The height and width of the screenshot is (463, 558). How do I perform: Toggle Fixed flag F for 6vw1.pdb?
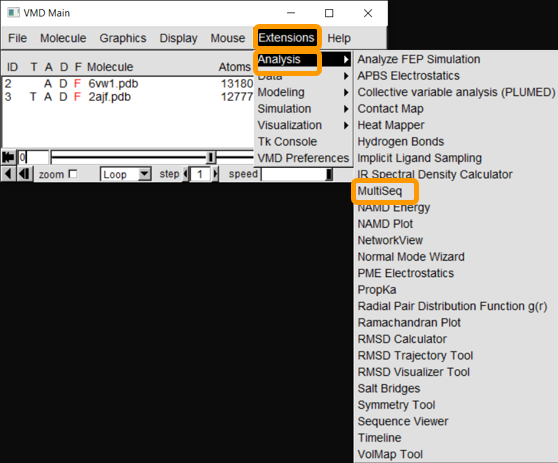pyautogui.click(x=77, y=84)
